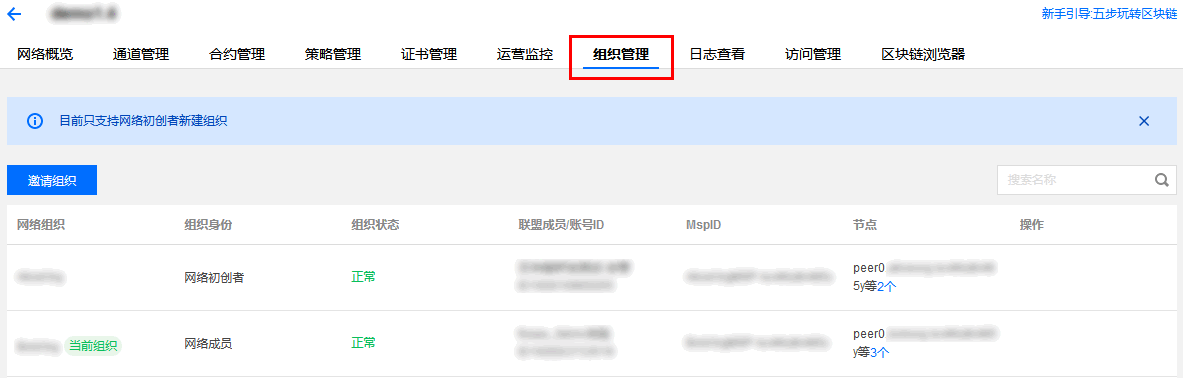Screen dimensions: 1183x378
Task: Click the 组织身份 column header
Action: (x=208, y=225)
